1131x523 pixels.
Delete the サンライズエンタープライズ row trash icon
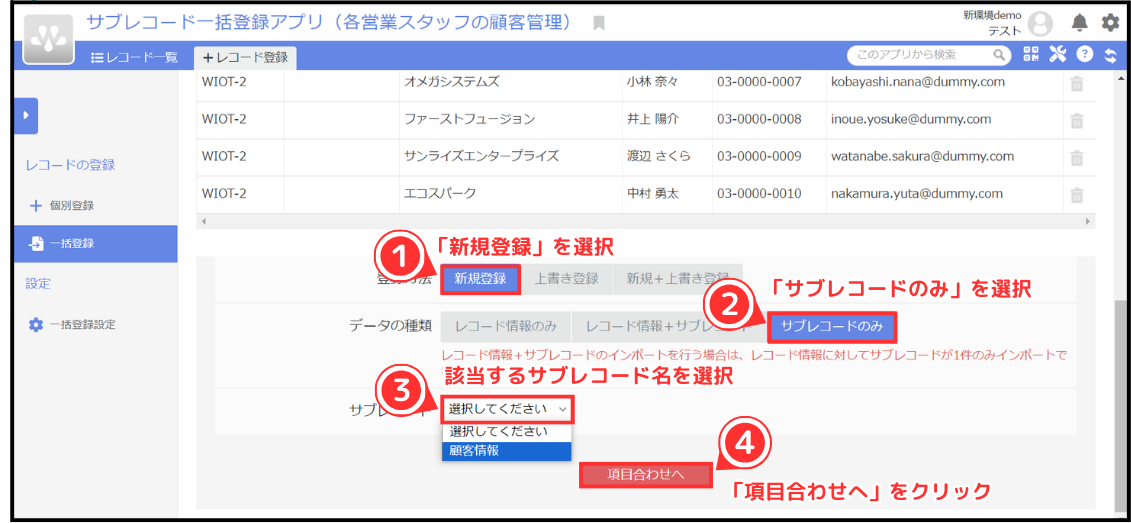(1076, 157)
